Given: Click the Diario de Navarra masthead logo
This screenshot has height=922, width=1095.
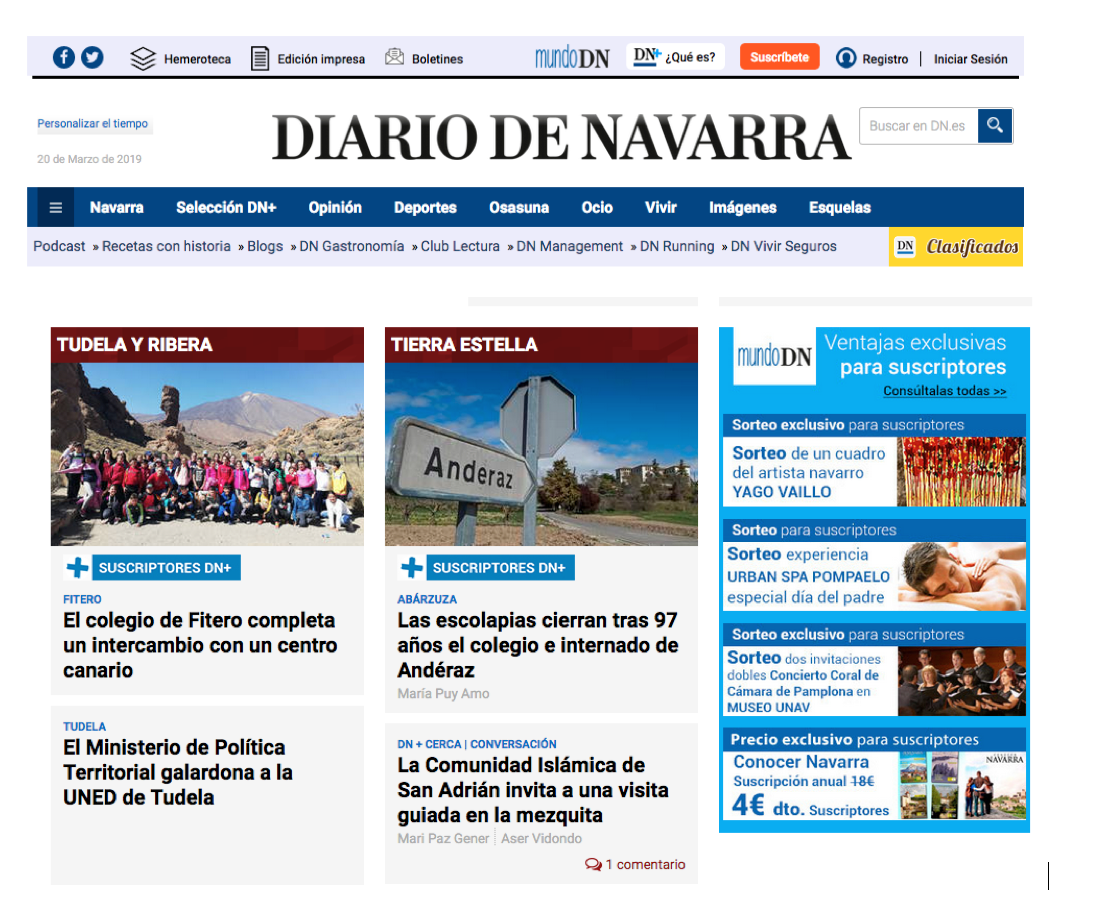Looking at the screenshot, I should [x=561, y=137].
